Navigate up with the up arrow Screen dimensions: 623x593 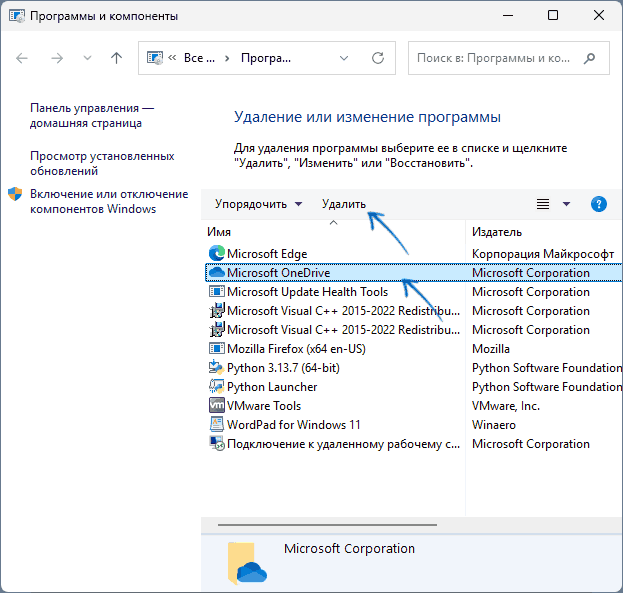116,59
